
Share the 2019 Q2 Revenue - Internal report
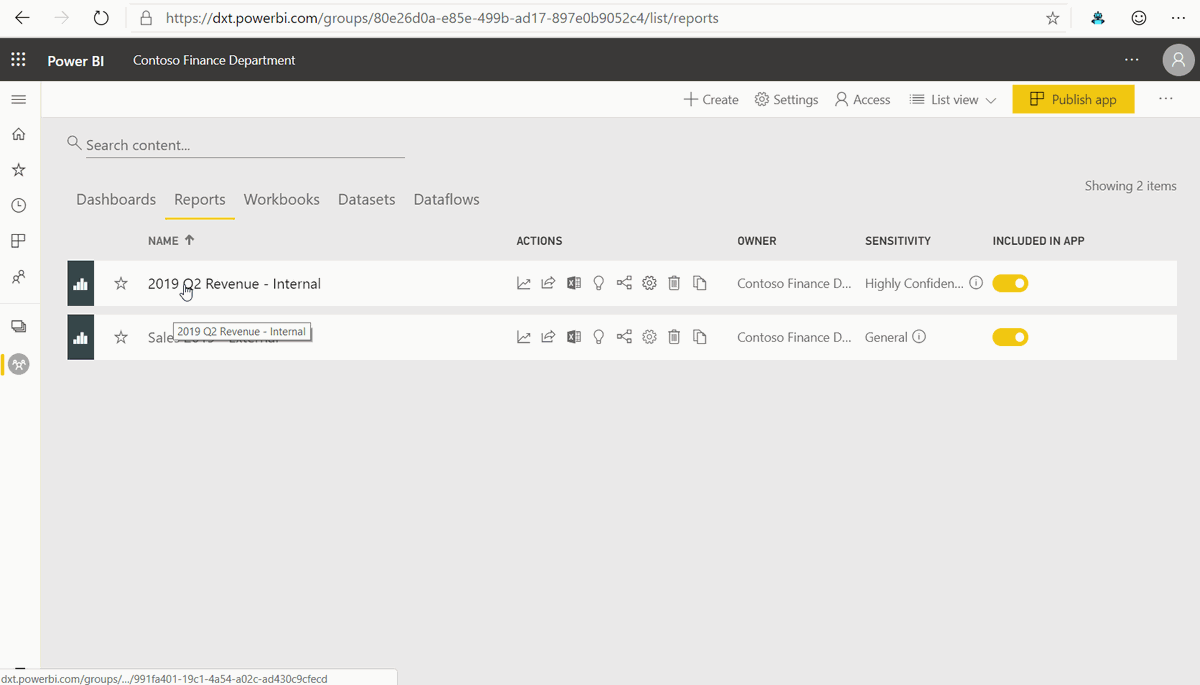click(x=548, y=283)
